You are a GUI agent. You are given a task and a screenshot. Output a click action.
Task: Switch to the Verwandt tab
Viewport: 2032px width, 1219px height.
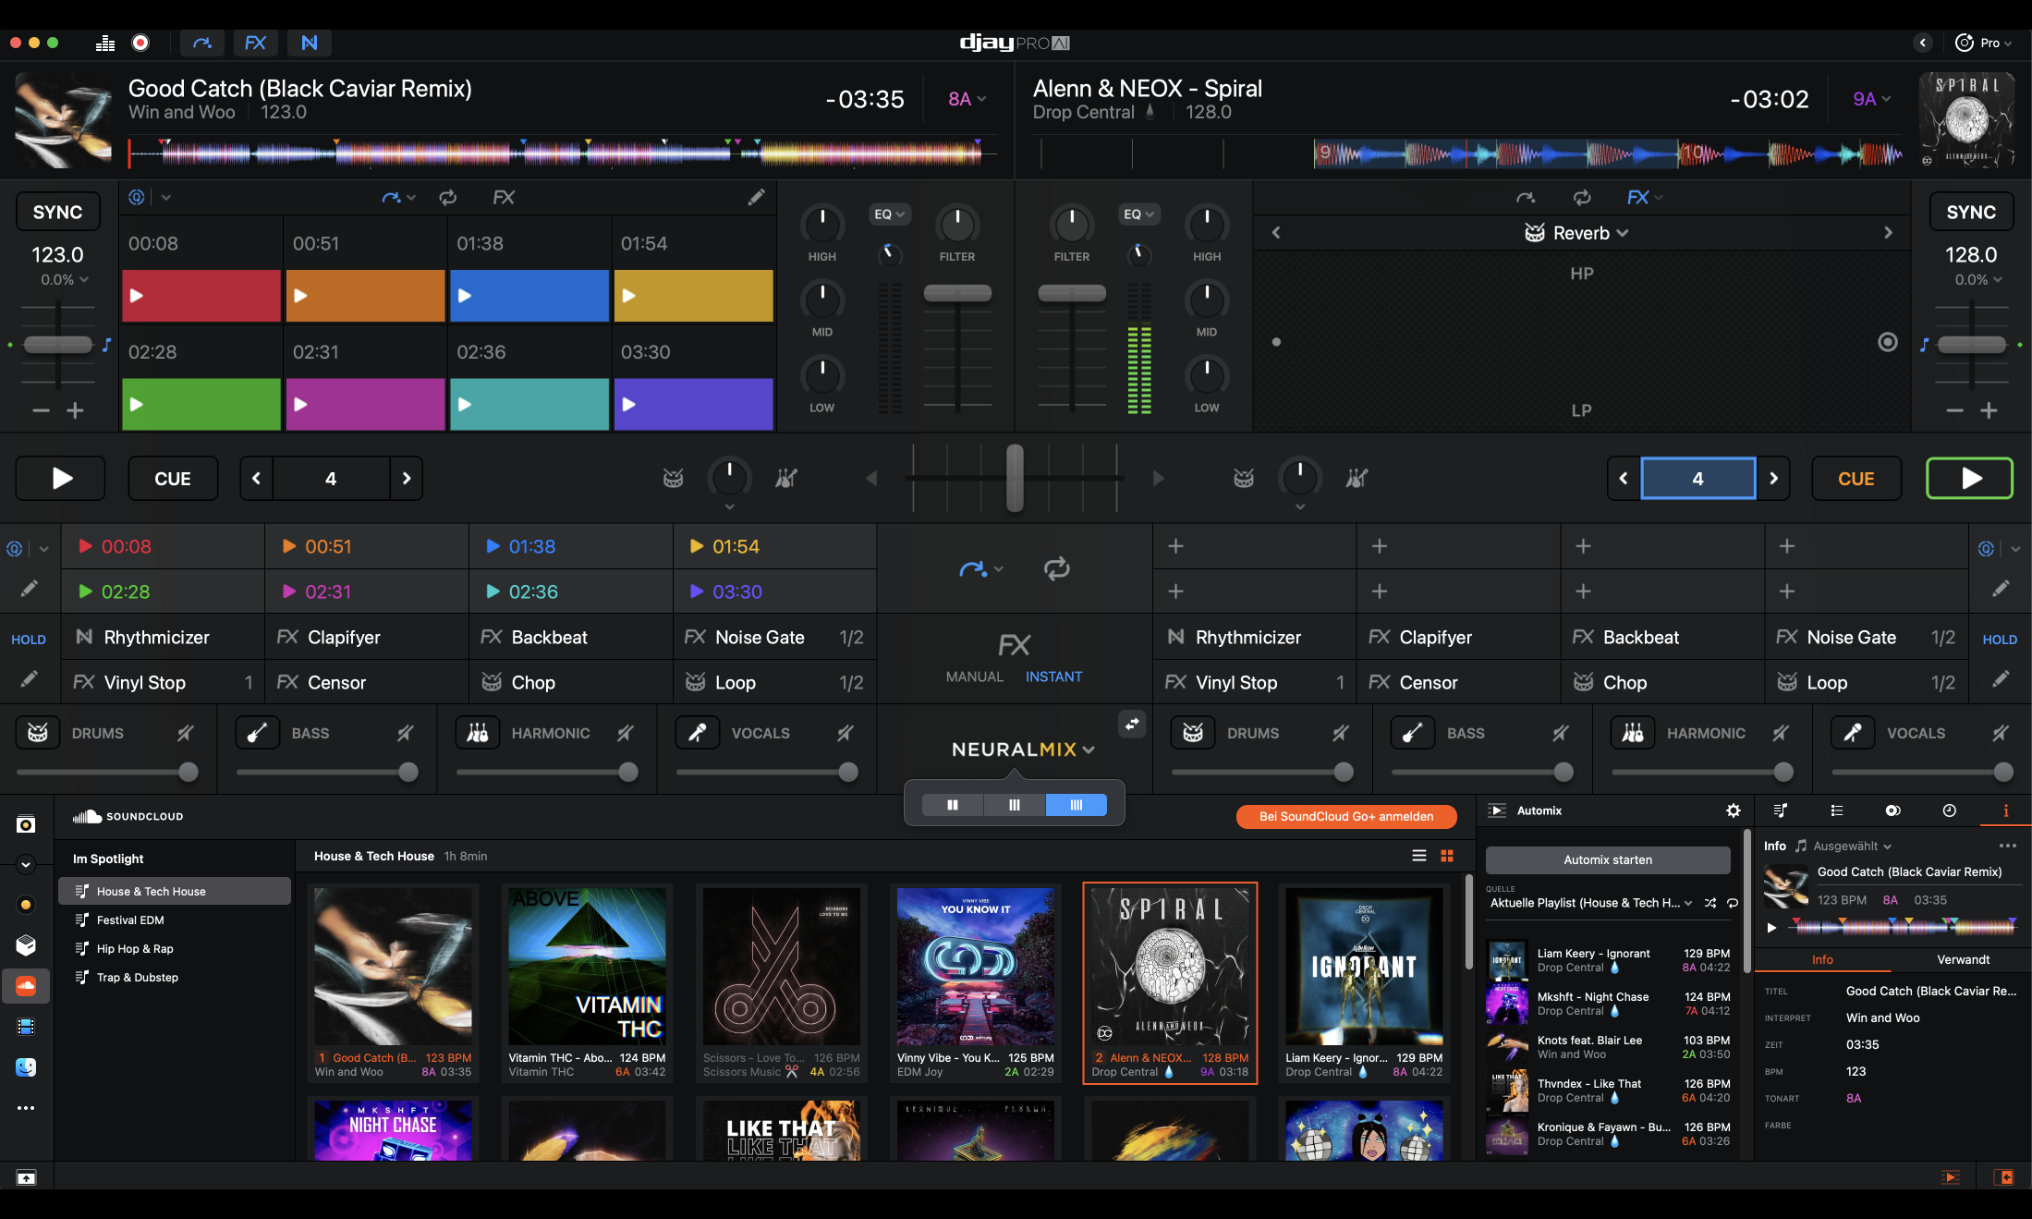point(1963,959)
